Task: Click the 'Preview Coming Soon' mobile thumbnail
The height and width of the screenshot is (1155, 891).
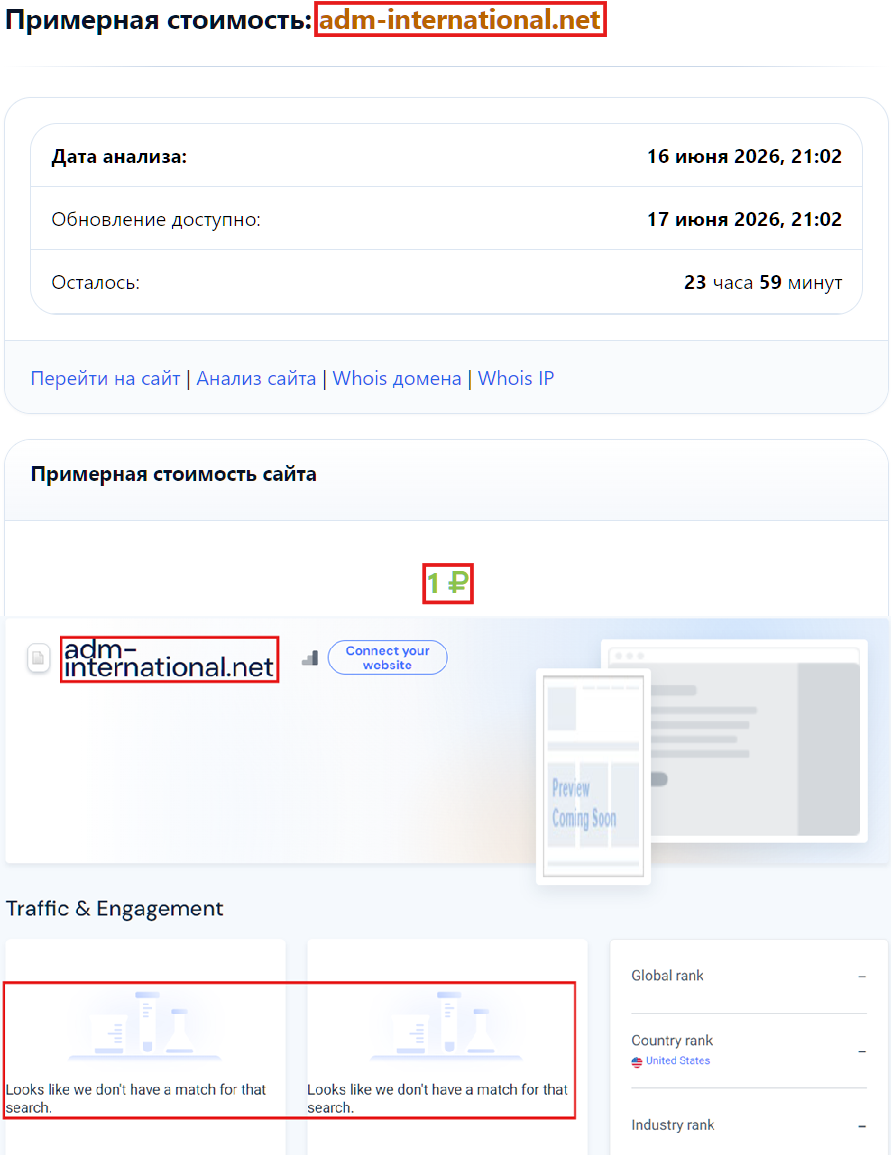Action: pos(594,776)
